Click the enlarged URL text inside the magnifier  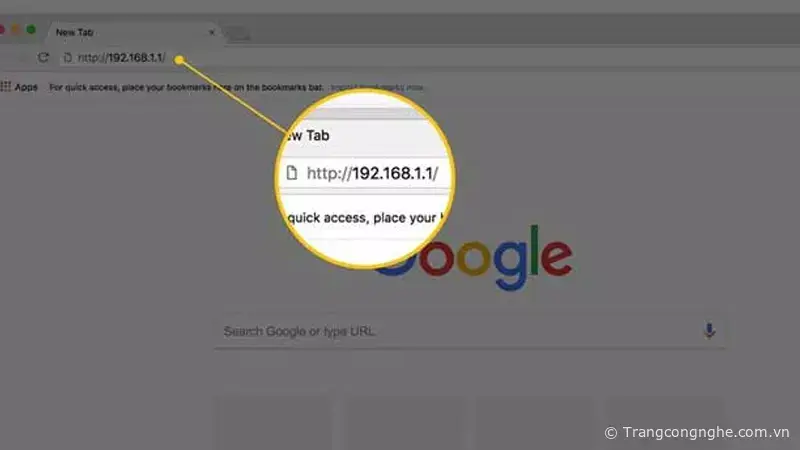tap(372, 173)
